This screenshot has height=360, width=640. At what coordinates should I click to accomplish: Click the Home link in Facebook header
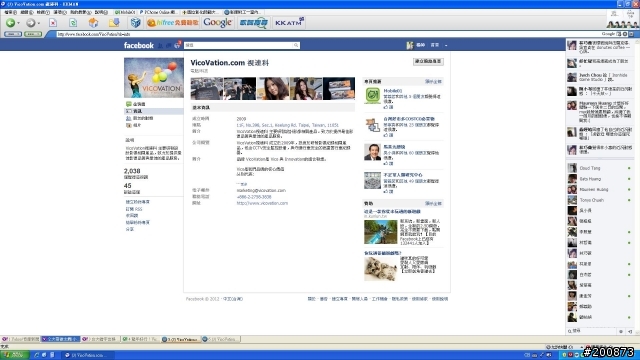(x=435, y=45)
